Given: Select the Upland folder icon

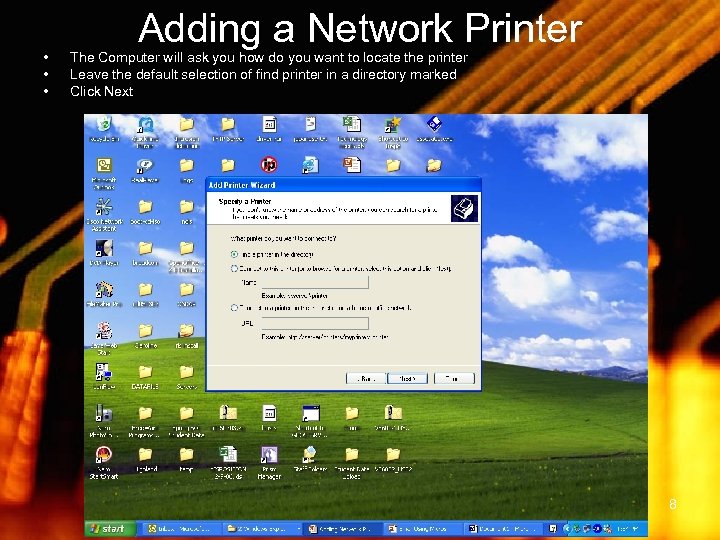Looking at the screenshot, I should click(x=145, y=455).
